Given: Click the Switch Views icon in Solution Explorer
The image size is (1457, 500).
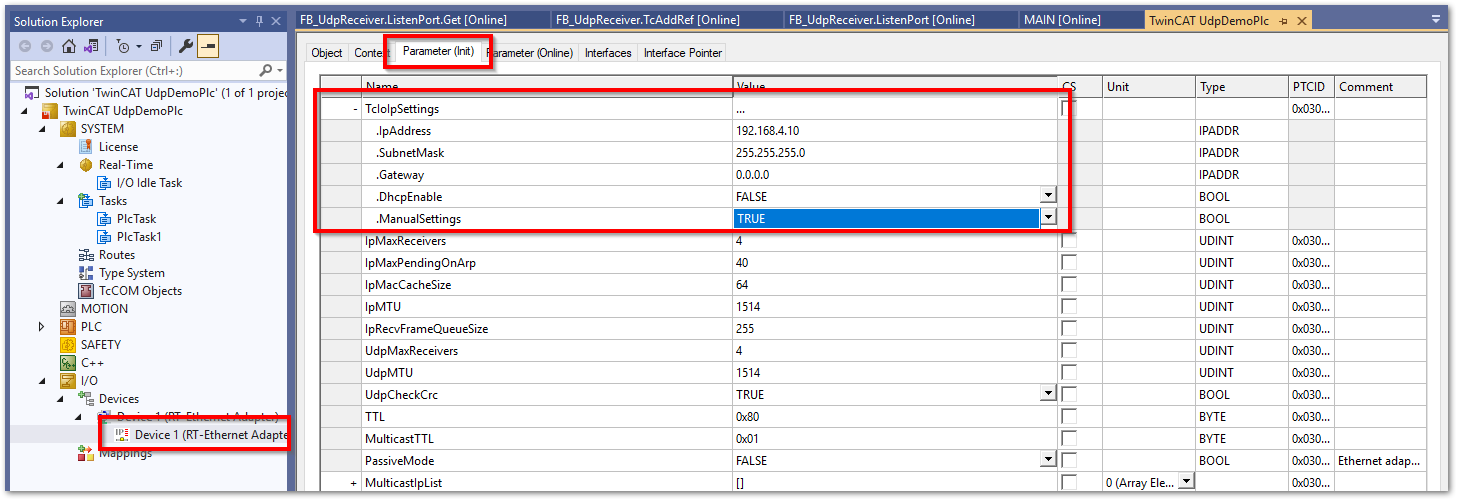Looking at the screenshot, I should point(91,46).
